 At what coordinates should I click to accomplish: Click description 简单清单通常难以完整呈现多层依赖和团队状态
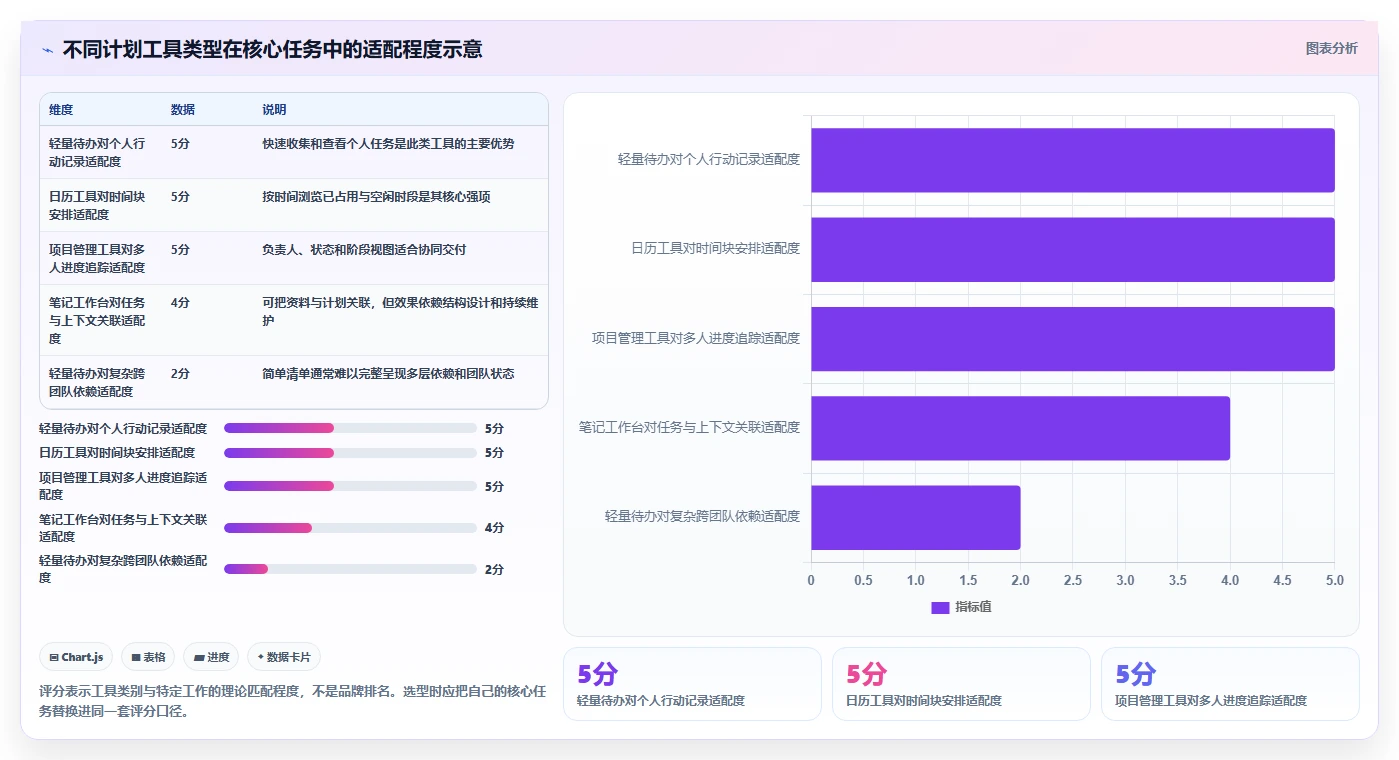pyautogui.click(x=388, y=373)
